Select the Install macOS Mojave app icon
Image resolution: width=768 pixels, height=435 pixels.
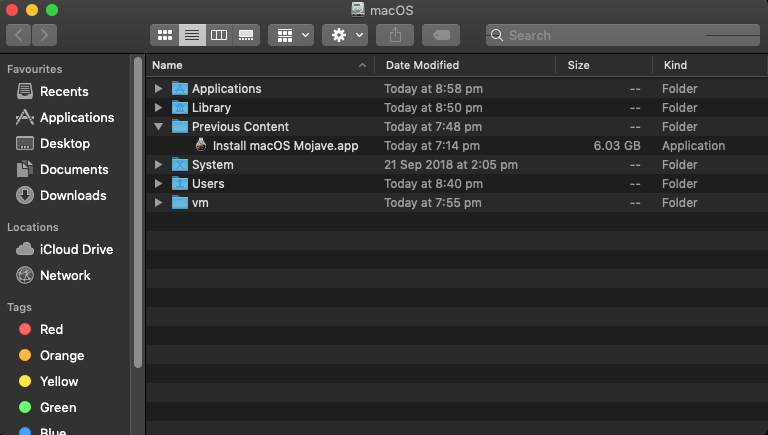(x=201, y=145)
